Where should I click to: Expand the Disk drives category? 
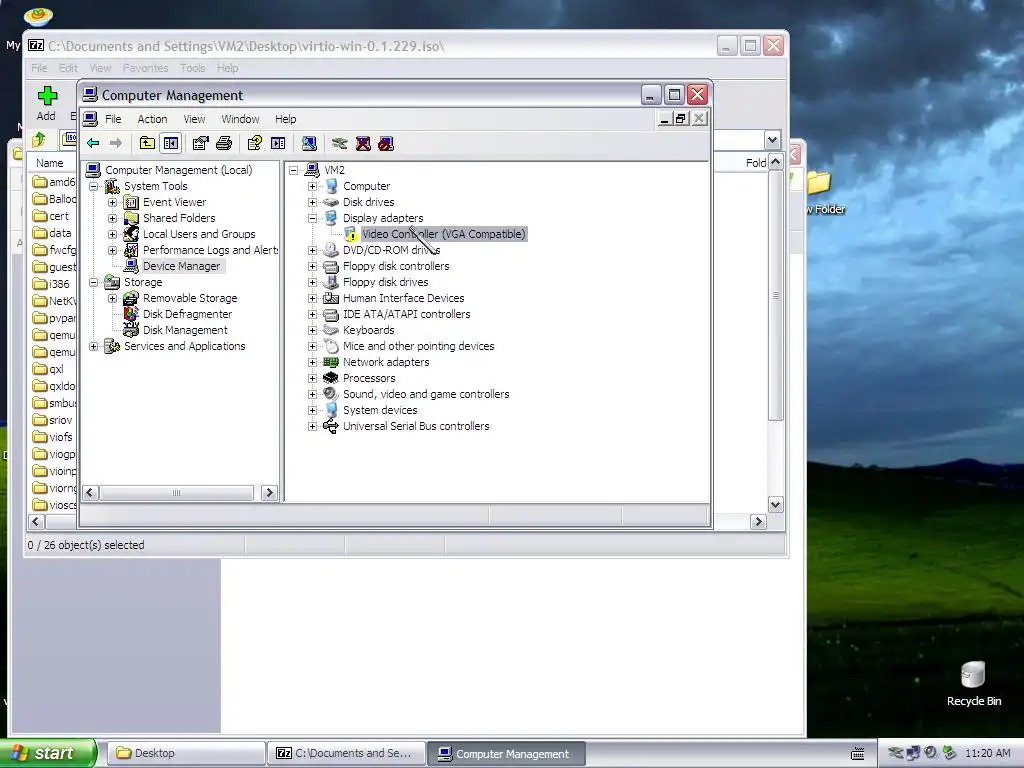312,202
